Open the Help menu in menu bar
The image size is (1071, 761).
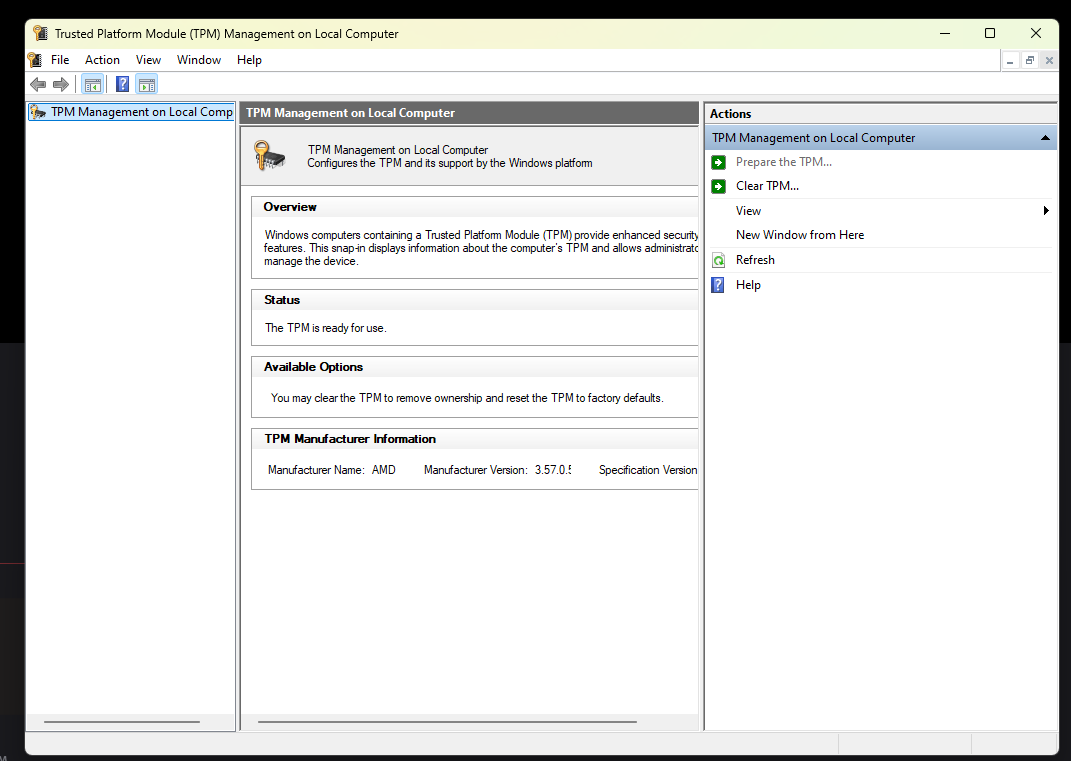[x=249, y=60]
